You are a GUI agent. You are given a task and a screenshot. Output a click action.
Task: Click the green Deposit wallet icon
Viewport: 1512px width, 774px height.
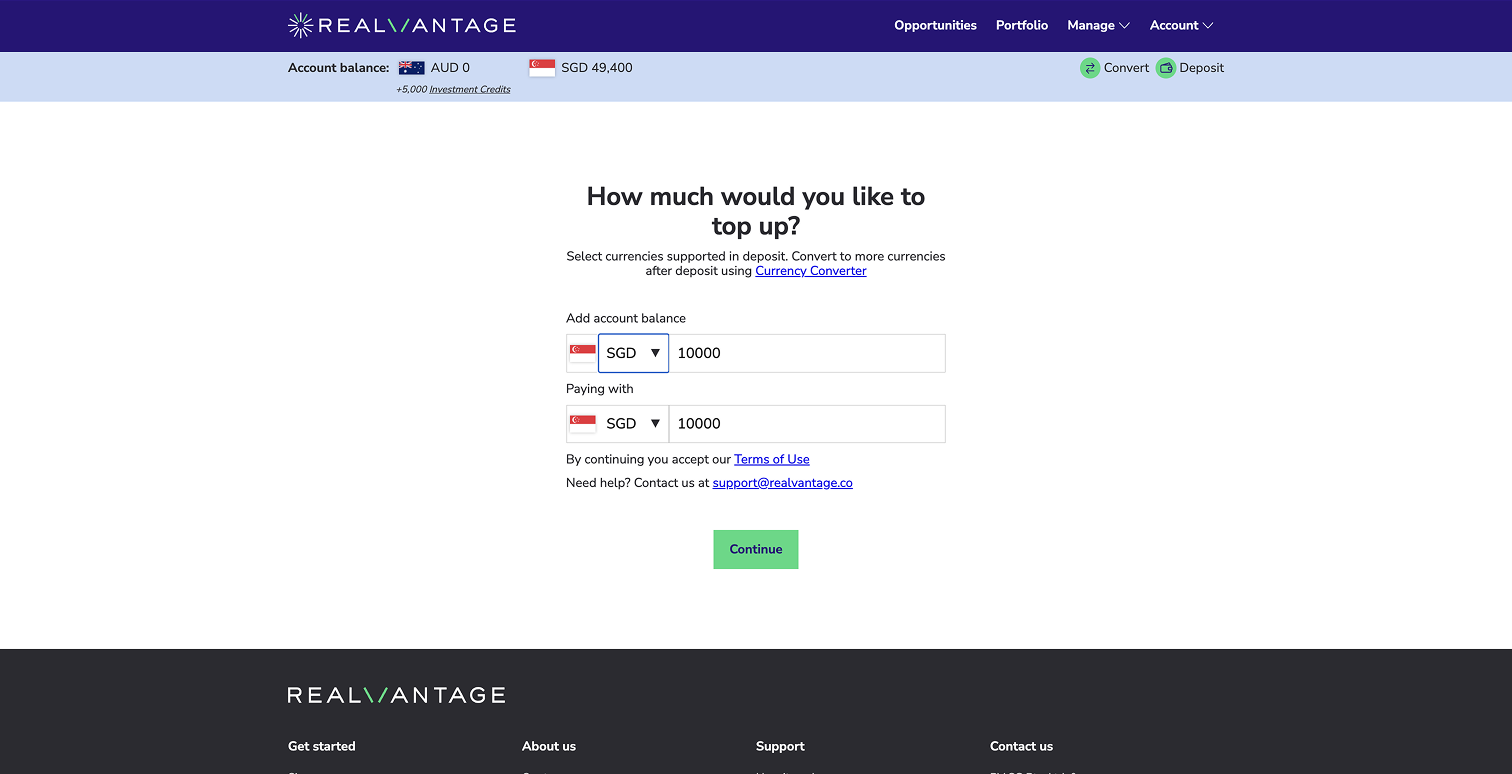tap(1165, 68)
